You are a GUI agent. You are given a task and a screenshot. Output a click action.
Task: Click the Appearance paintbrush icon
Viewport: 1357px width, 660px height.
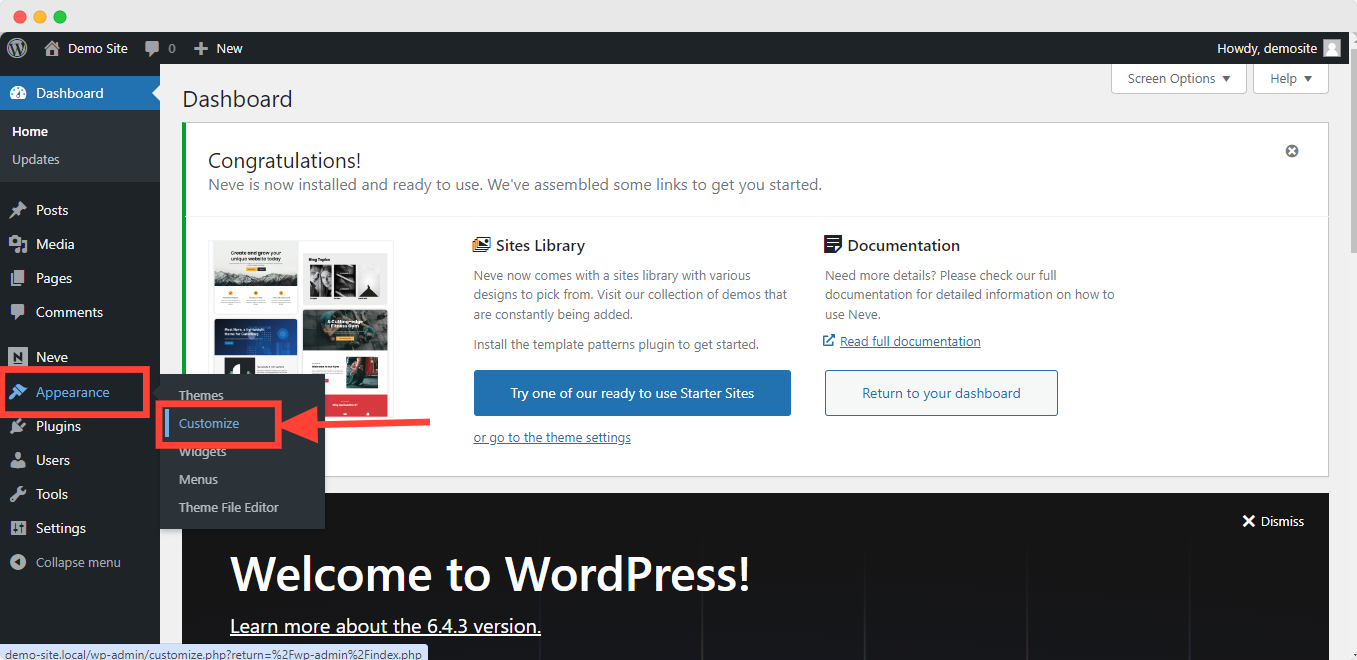[17, 392]
